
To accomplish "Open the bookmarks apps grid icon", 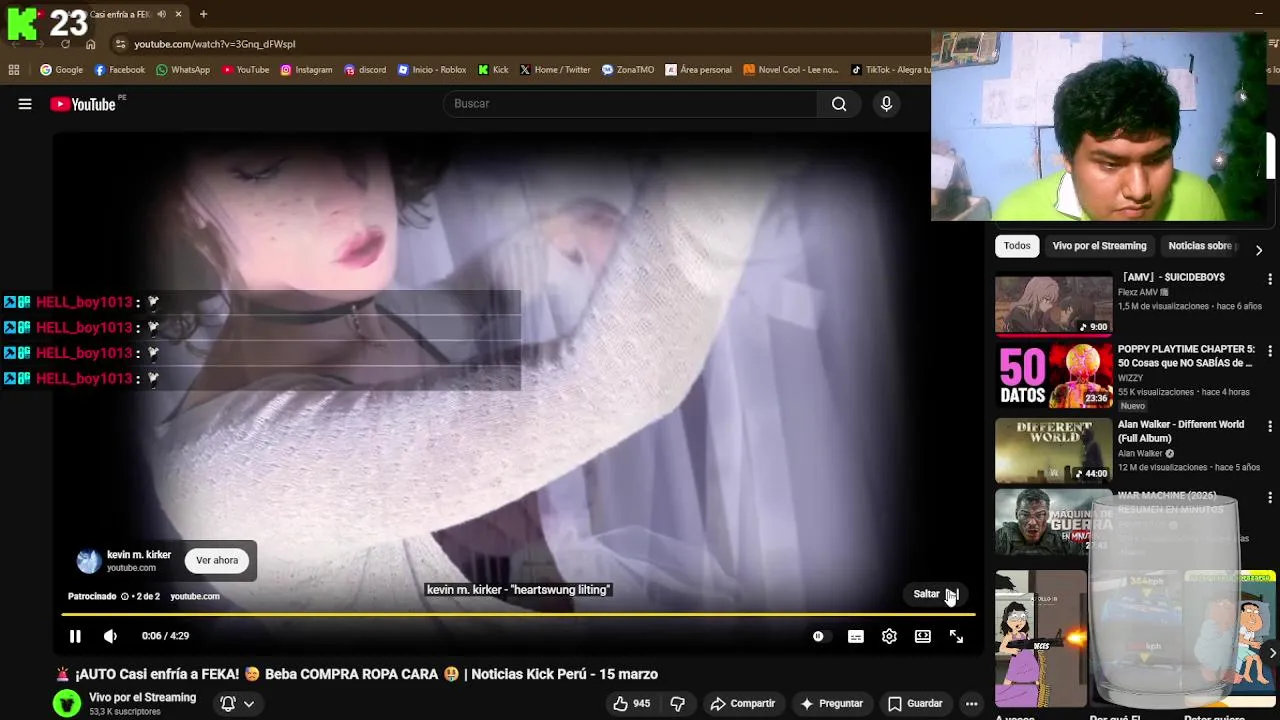I will tap(14, 70).
